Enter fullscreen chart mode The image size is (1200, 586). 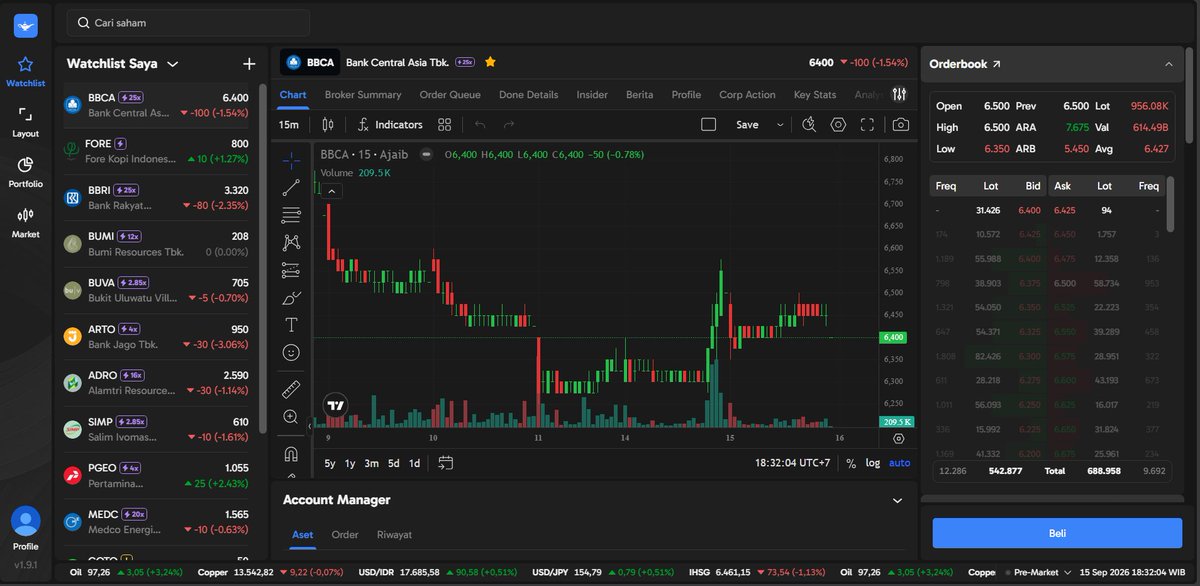point(867,125)
